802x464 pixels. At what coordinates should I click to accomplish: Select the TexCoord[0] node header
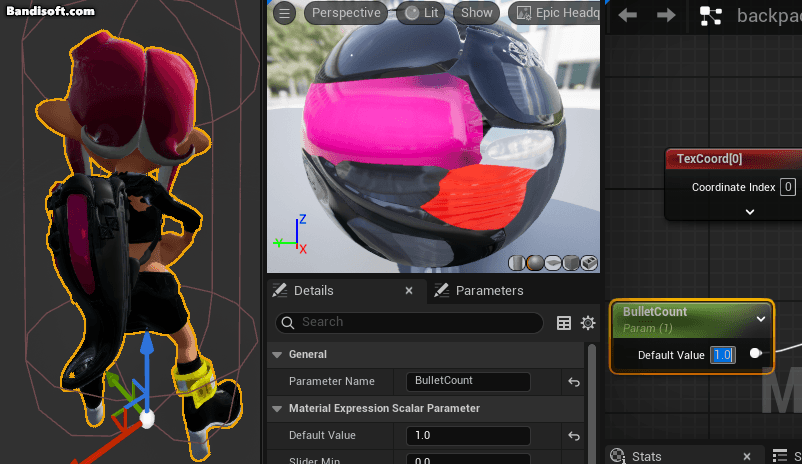click(734, 159)
